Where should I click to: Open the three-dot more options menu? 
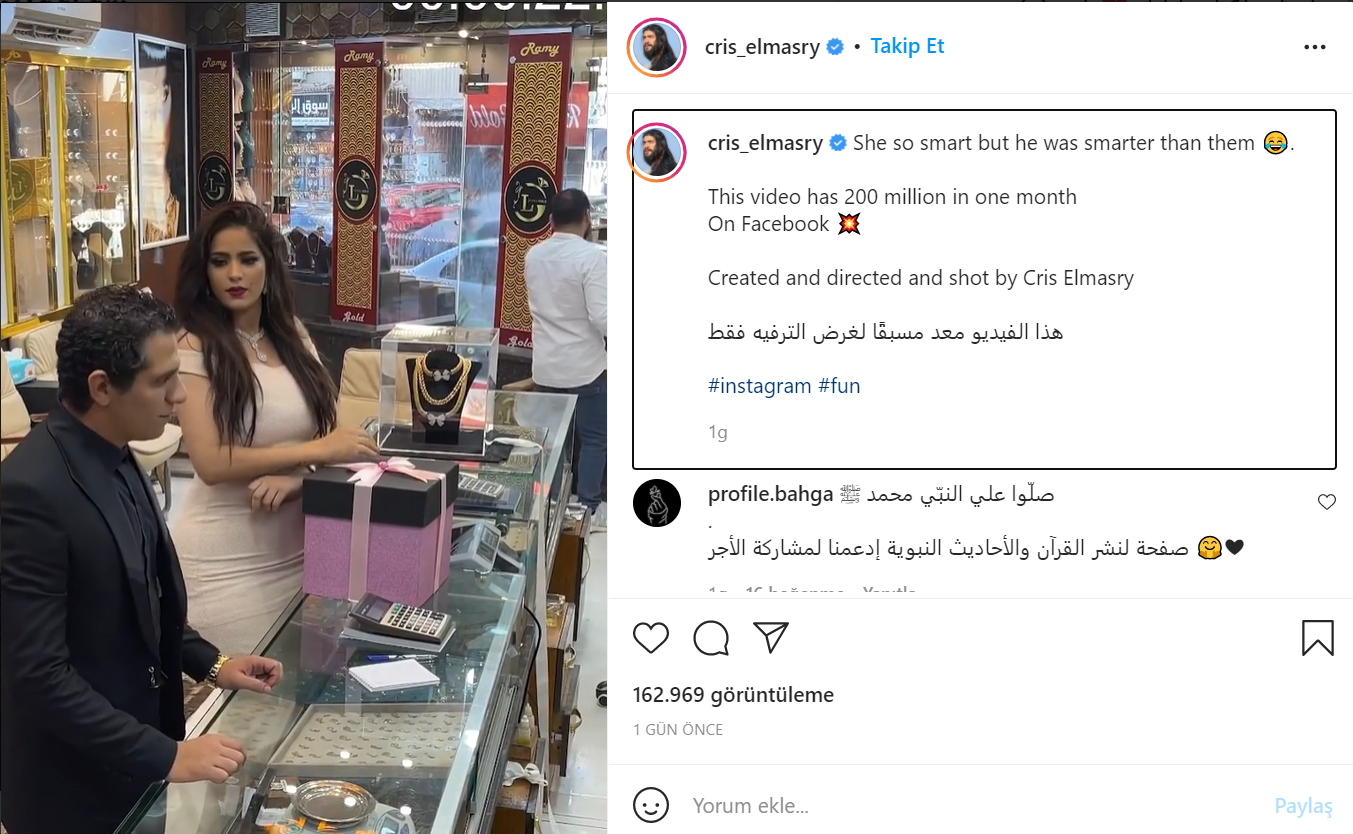pyautogui.click(x=1314, y=47)
